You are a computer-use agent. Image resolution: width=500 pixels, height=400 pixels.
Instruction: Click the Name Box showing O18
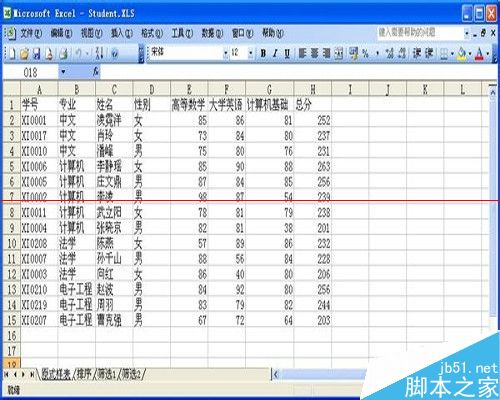pos(31,72)
